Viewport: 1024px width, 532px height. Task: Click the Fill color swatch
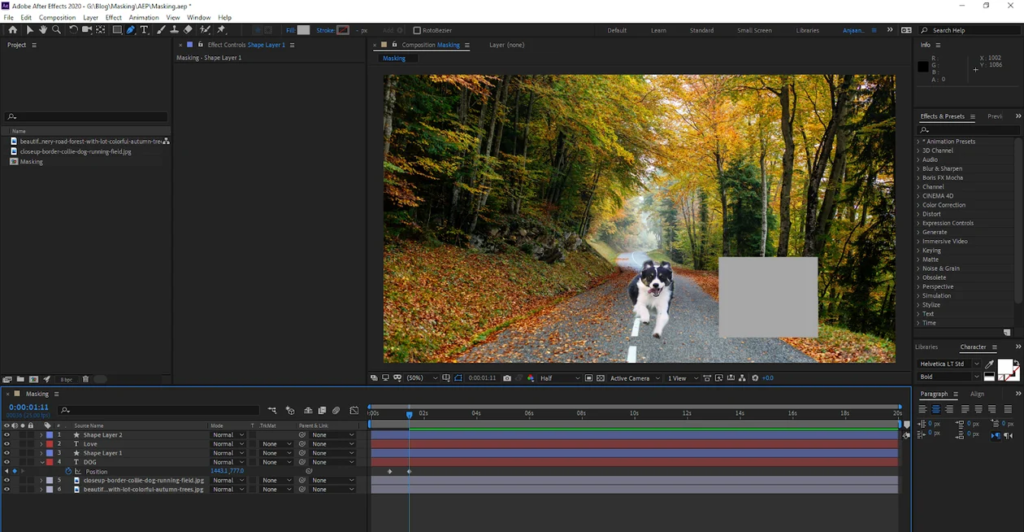(x=303, y=30)
